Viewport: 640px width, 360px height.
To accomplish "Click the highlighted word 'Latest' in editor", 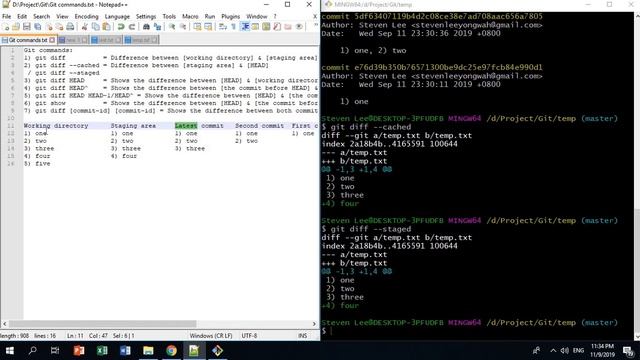I will tap(186, 126).
